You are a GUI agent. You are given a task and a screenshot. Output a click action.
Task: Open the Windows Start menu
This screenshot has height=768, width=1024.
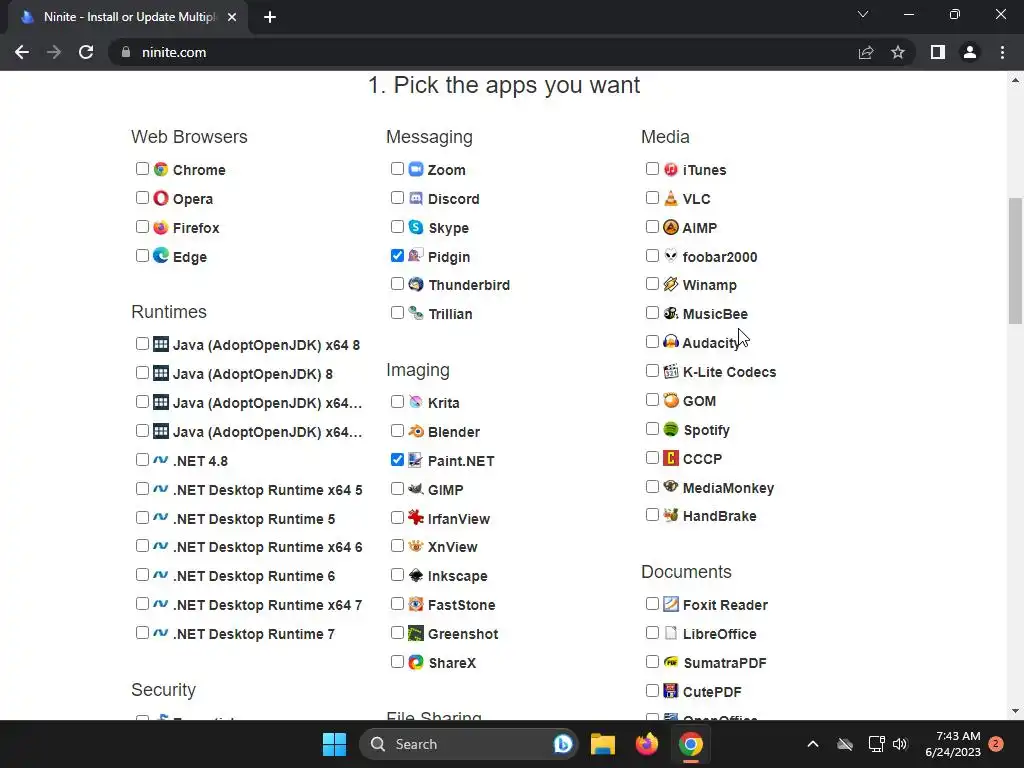point(334,744)
